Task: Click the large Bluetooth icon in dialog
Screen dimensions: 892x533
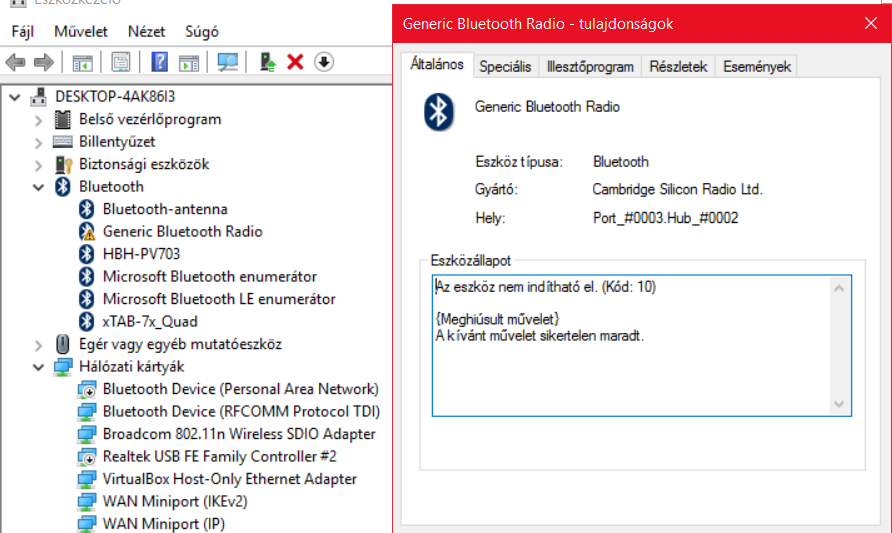Action: [439, 112]
